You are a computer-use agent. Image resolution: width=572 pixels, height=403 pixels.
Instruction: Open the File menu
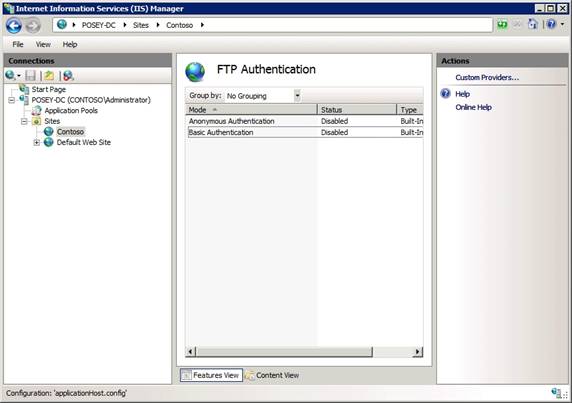18,44
